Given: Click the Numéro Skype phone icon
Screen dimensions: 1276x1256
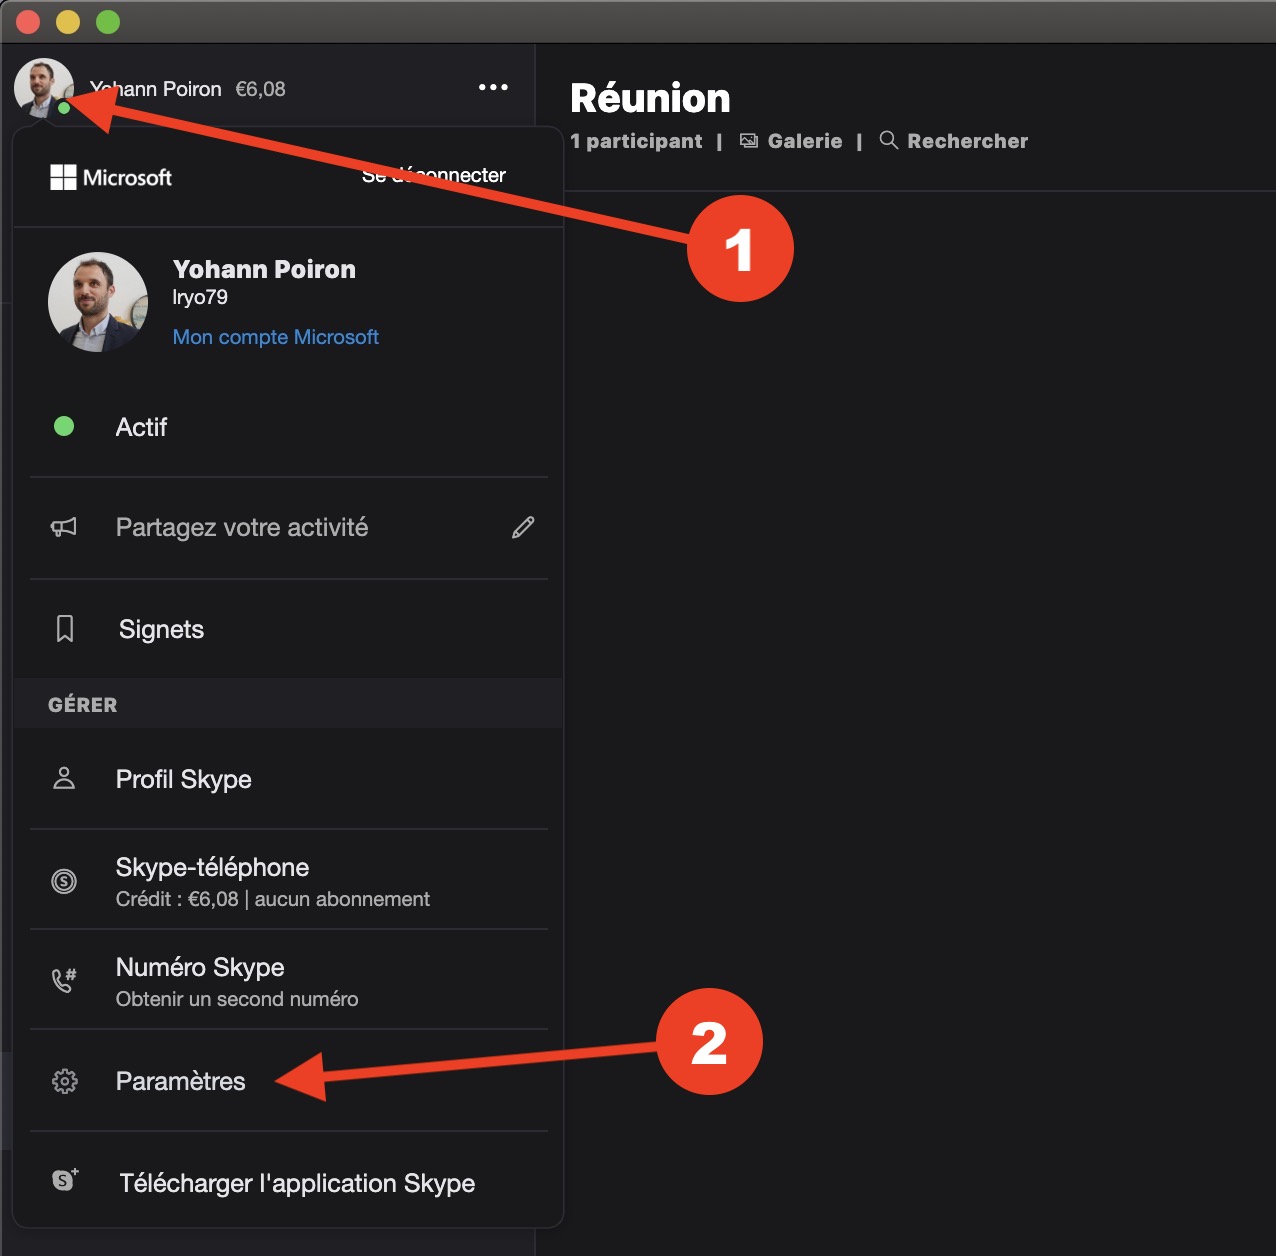Looking at the screenshot, I should click(x=64, y=980).
